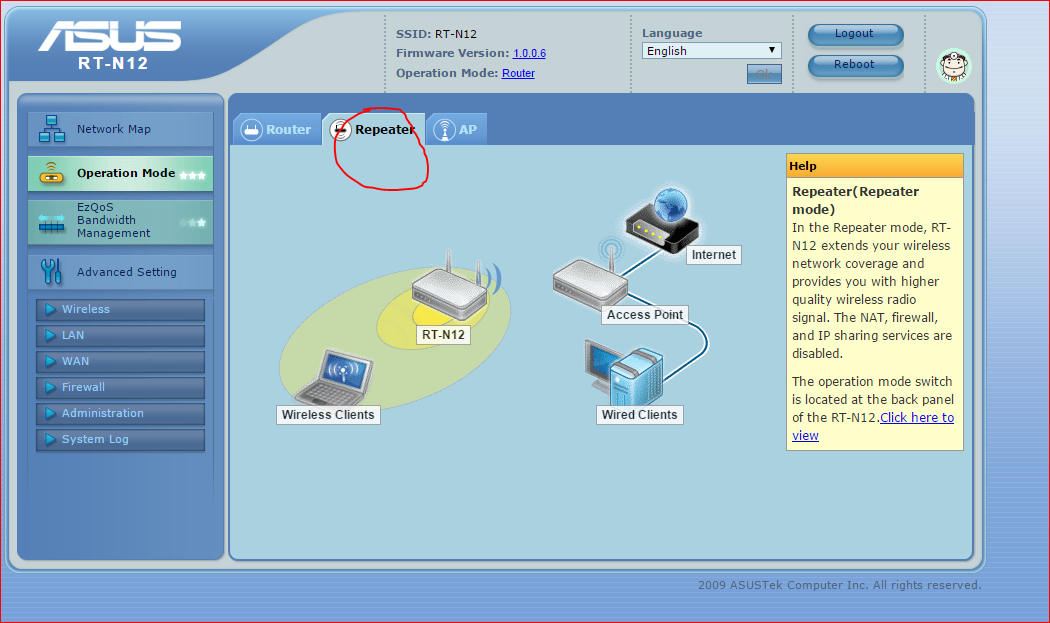Click the AP tab antenna icon

pyautogui.click(x=445, y=129)
